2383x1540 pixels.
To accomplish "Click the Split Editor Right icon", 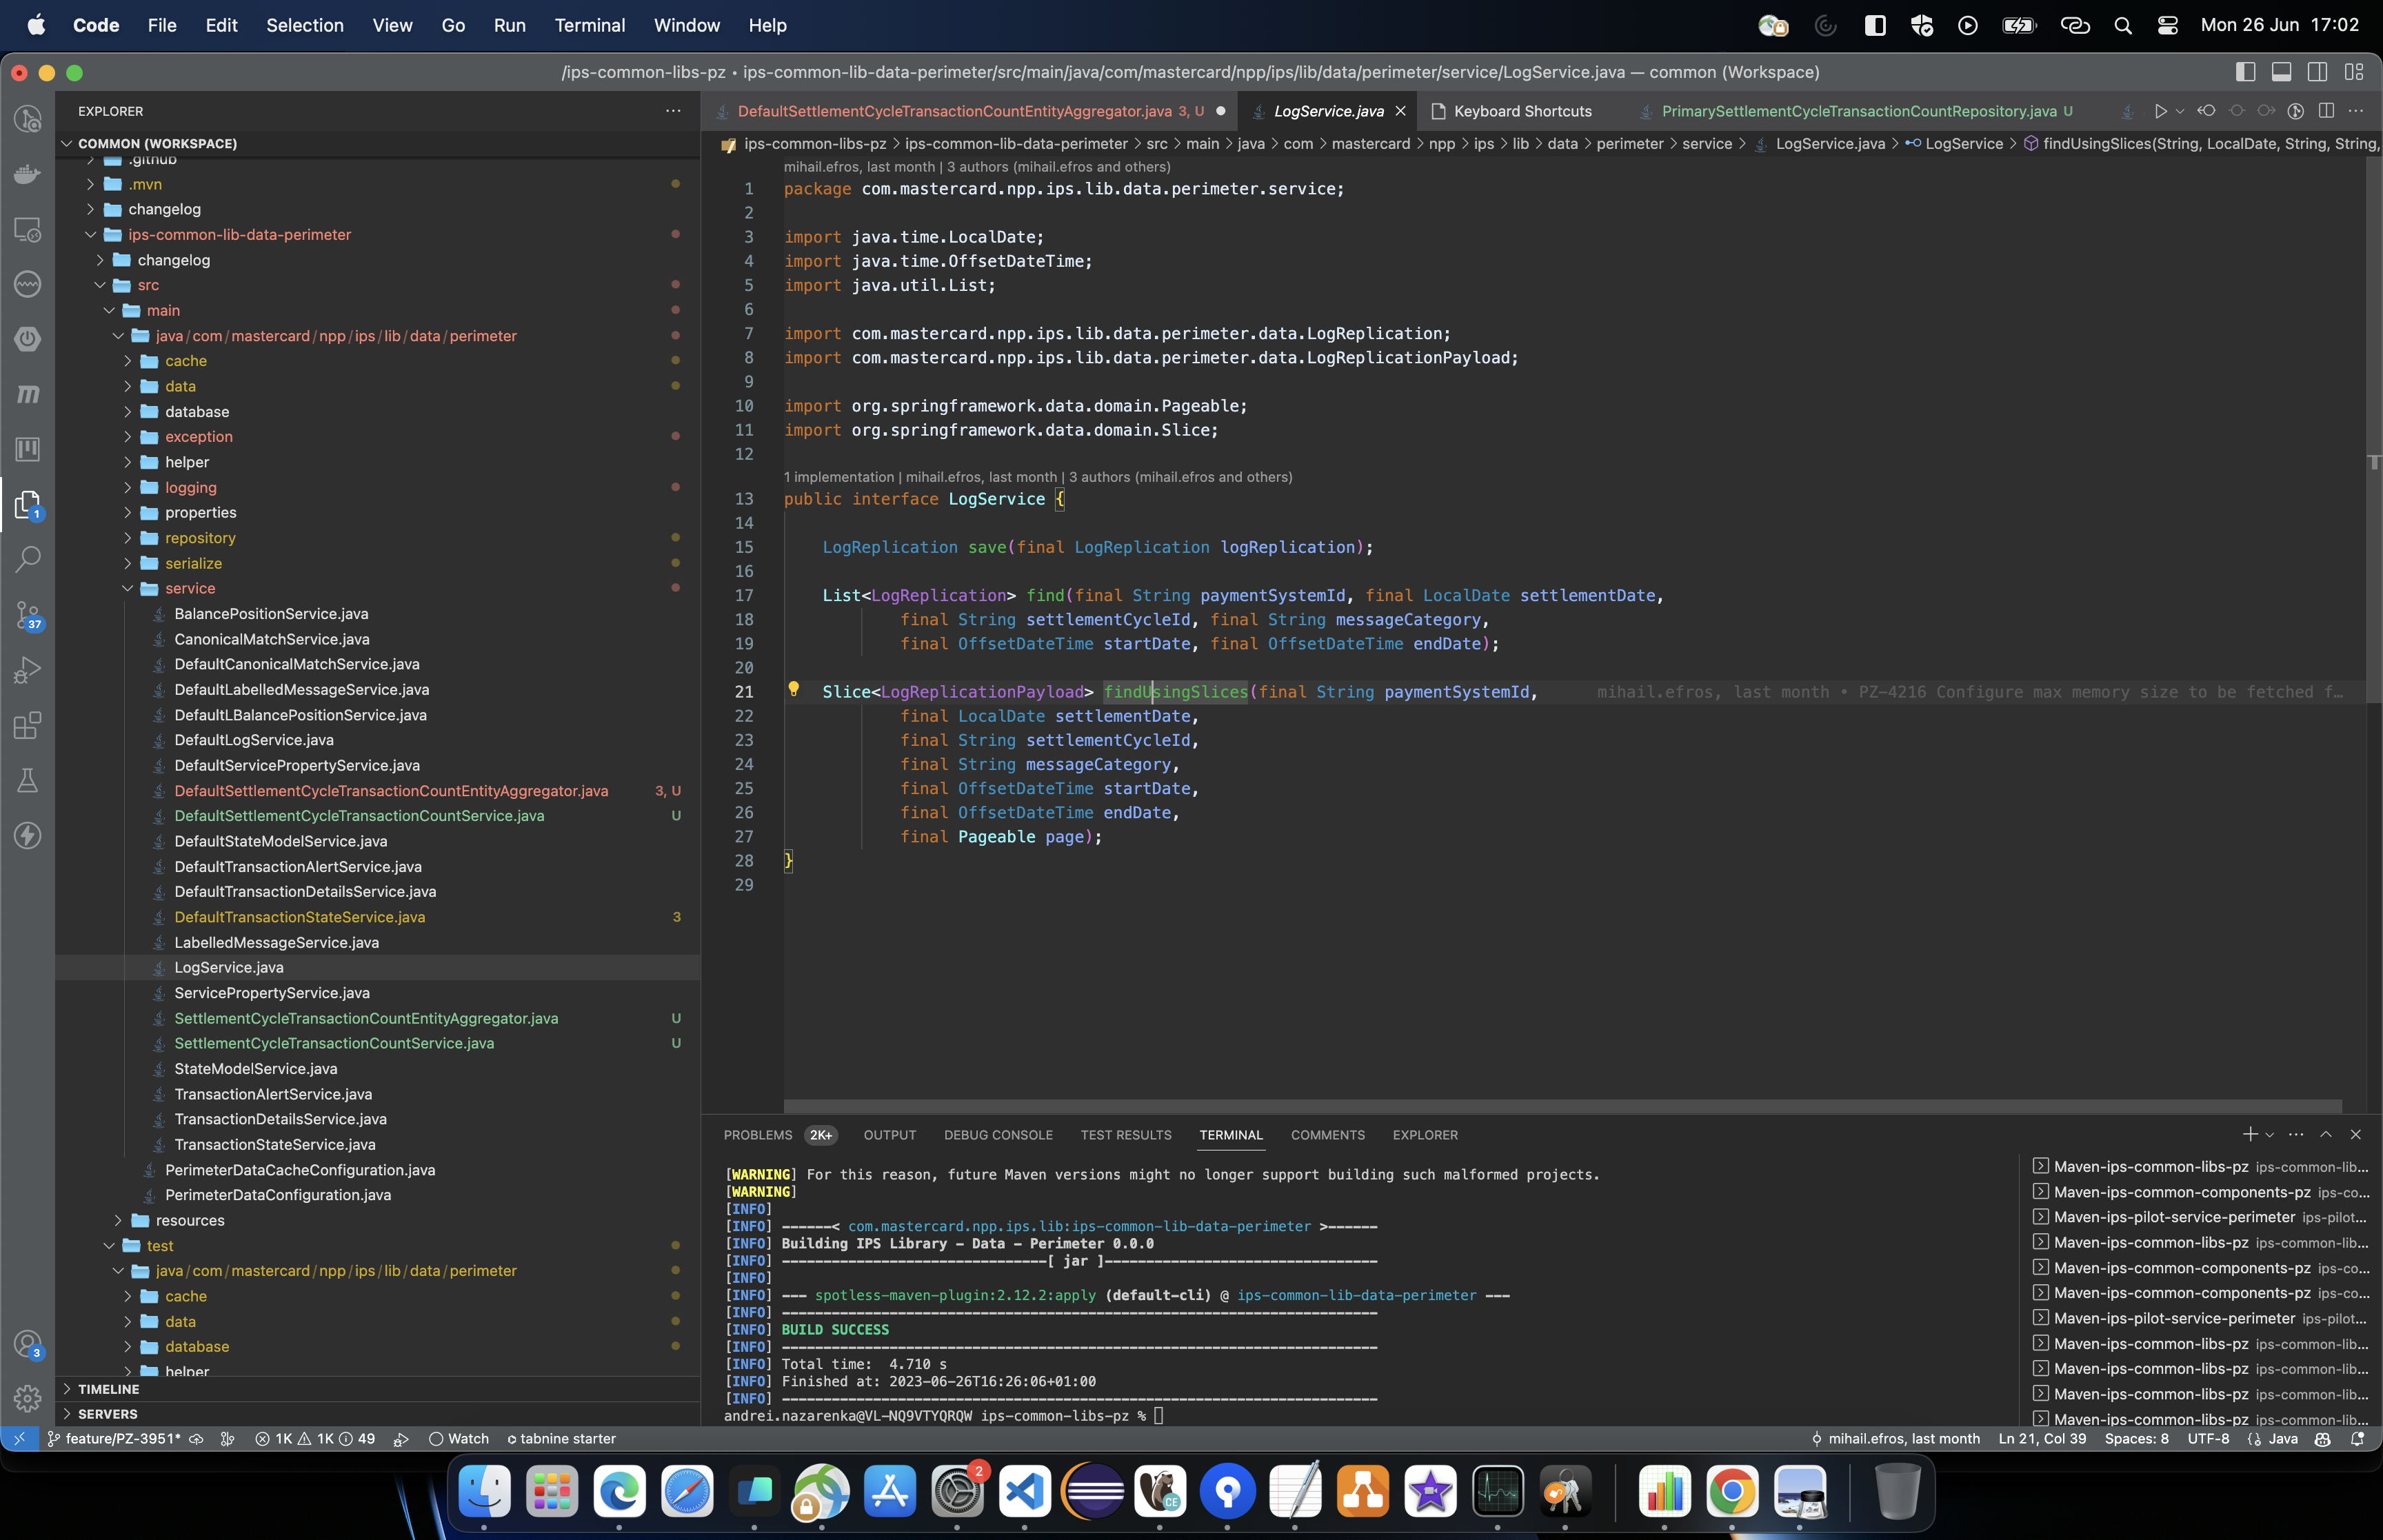I will click(x=2326, y=111).
